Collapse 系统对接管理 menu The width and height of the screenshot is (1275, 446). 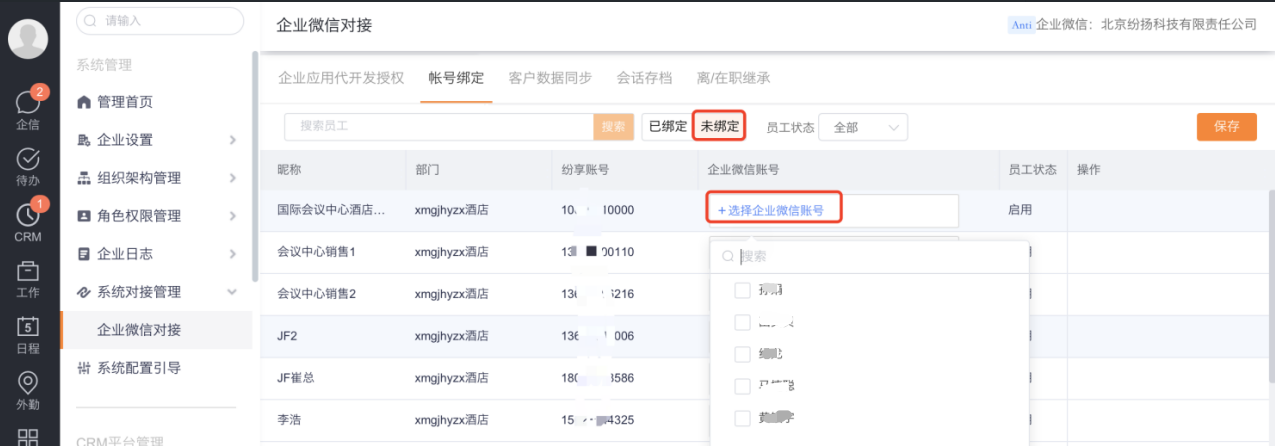click(x=156, y=292)
